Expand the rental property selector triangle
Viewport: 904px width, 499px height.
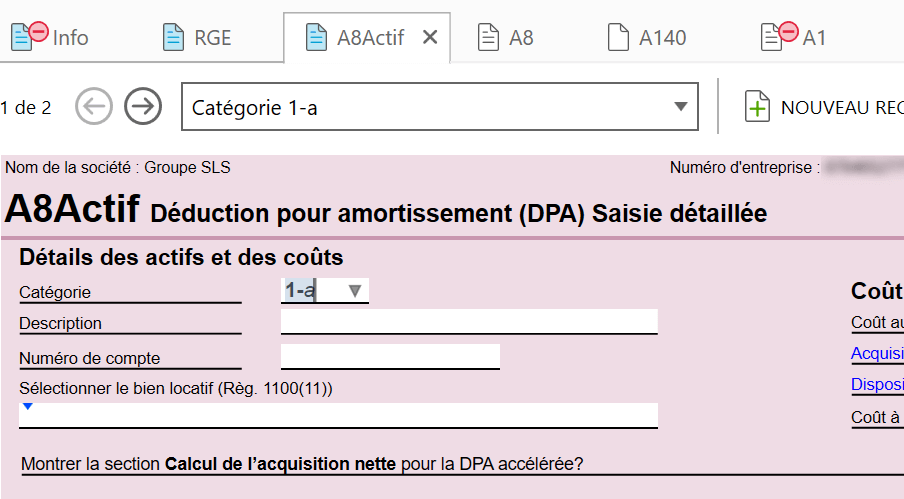[x=27, y=407]
